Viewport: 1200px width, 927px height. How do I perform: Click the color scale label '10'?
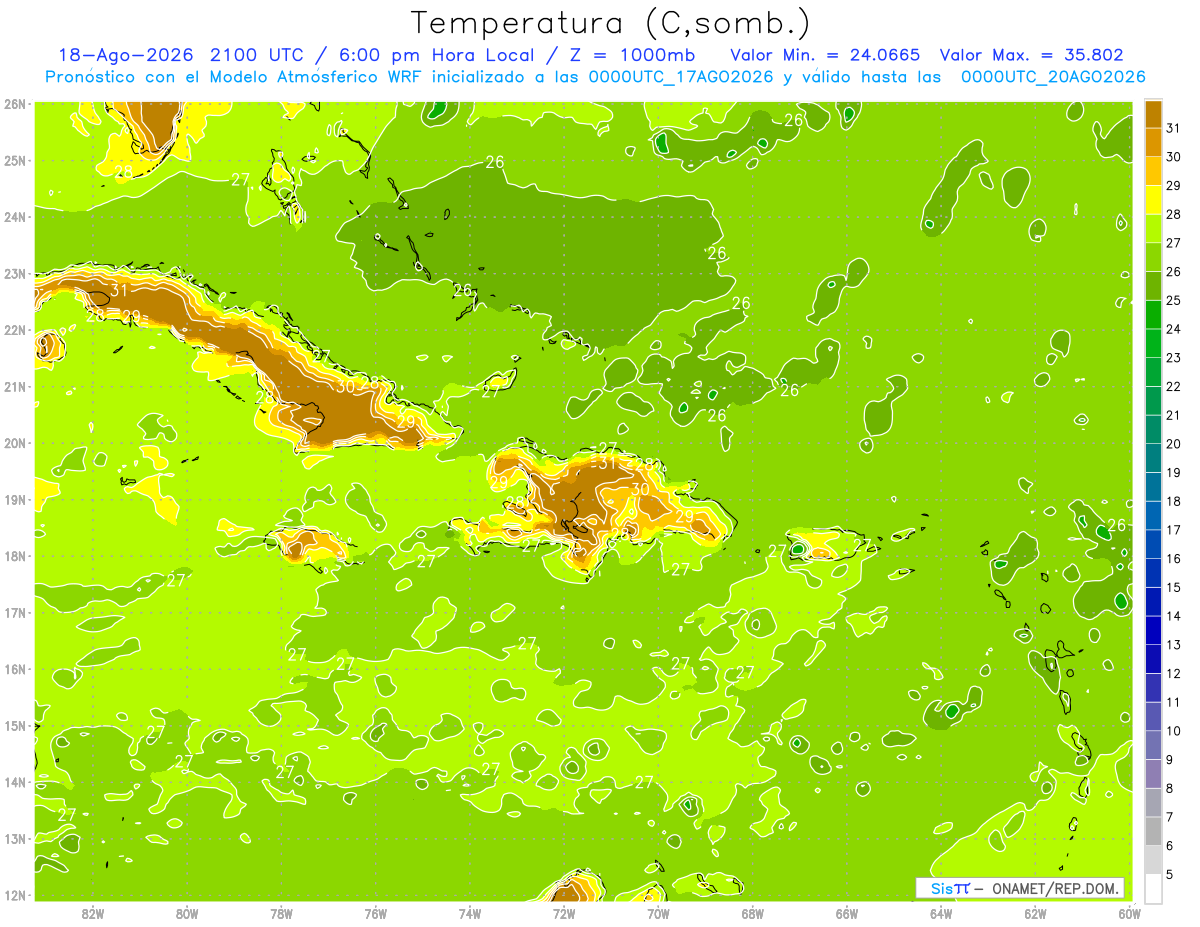[x=1173, y=731]
